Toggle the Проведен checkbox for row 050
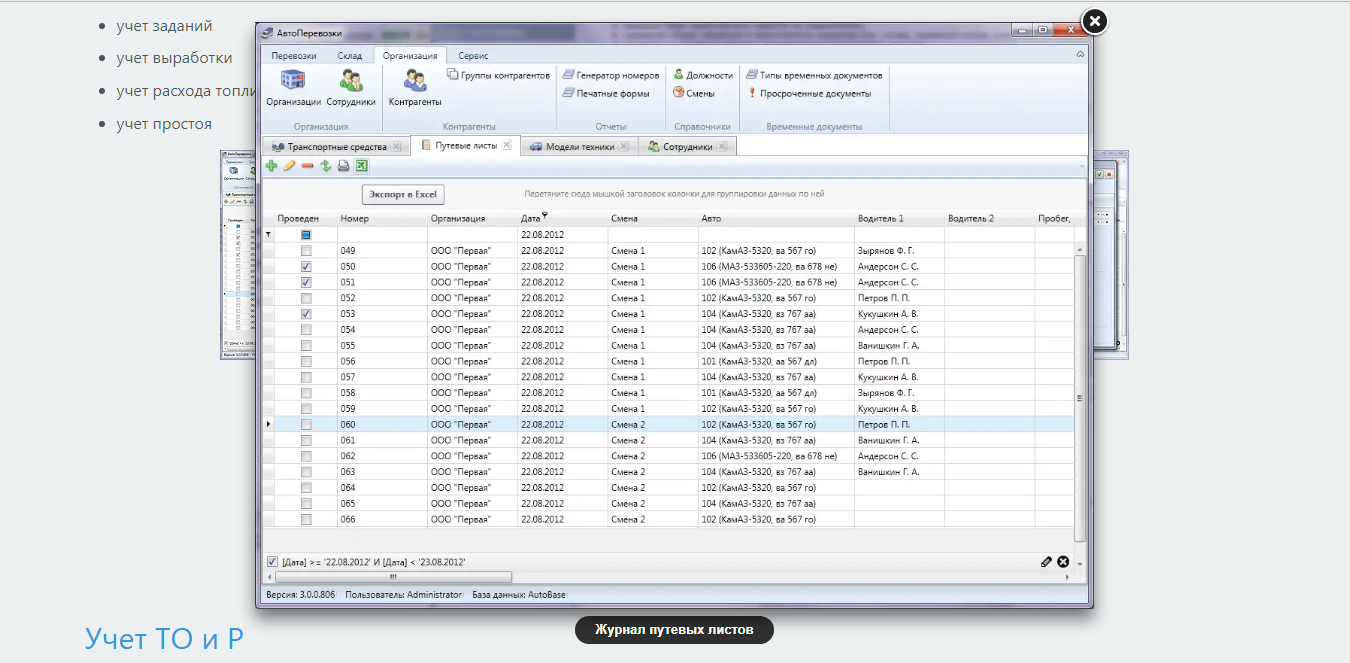Image resolution: width=1350 pixels, height=663 pixels. click(306, 267)
